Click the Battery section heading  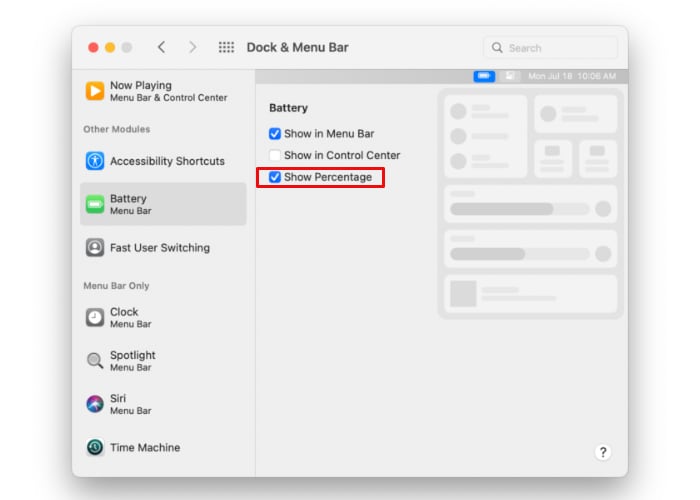tap(288, 108)
